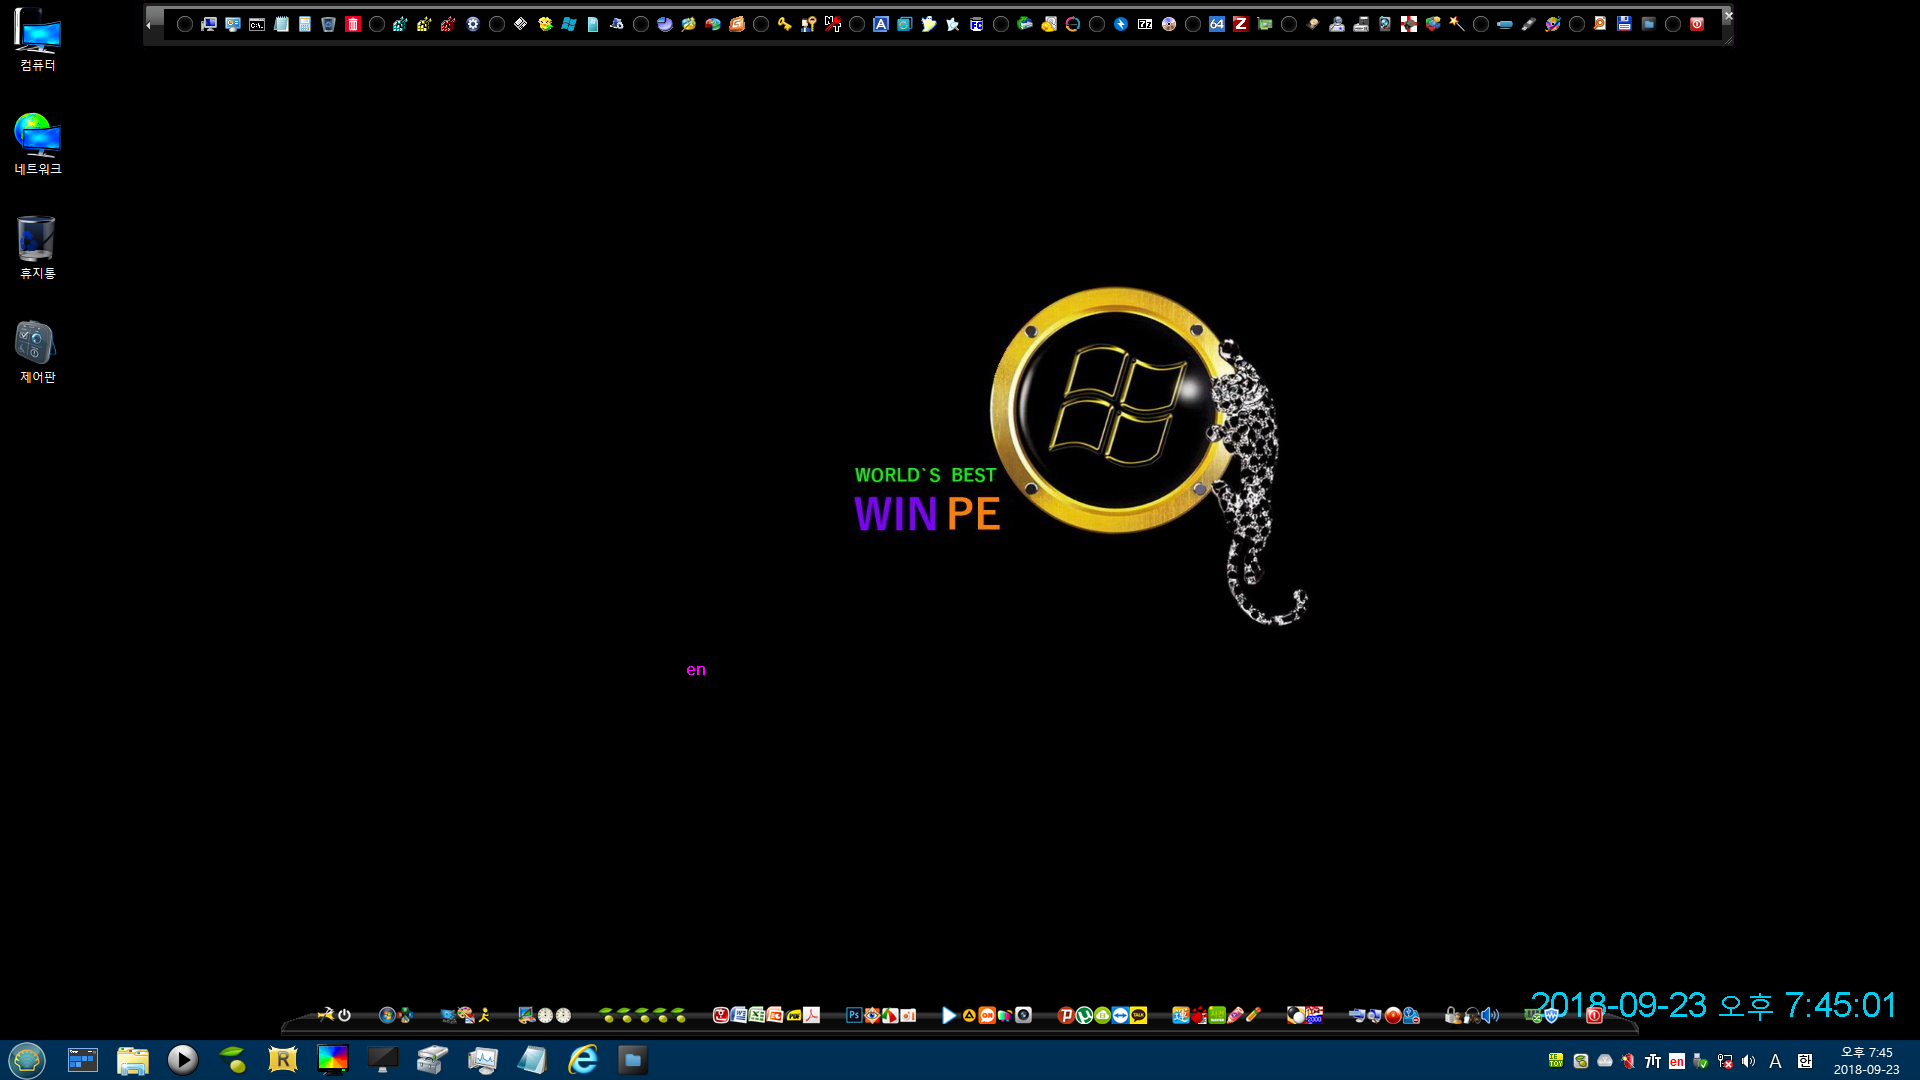This screenshot has width=1920, height=1080.
Task: Open the green uTorrent icon in bottom dock
Action: 1085,1015
